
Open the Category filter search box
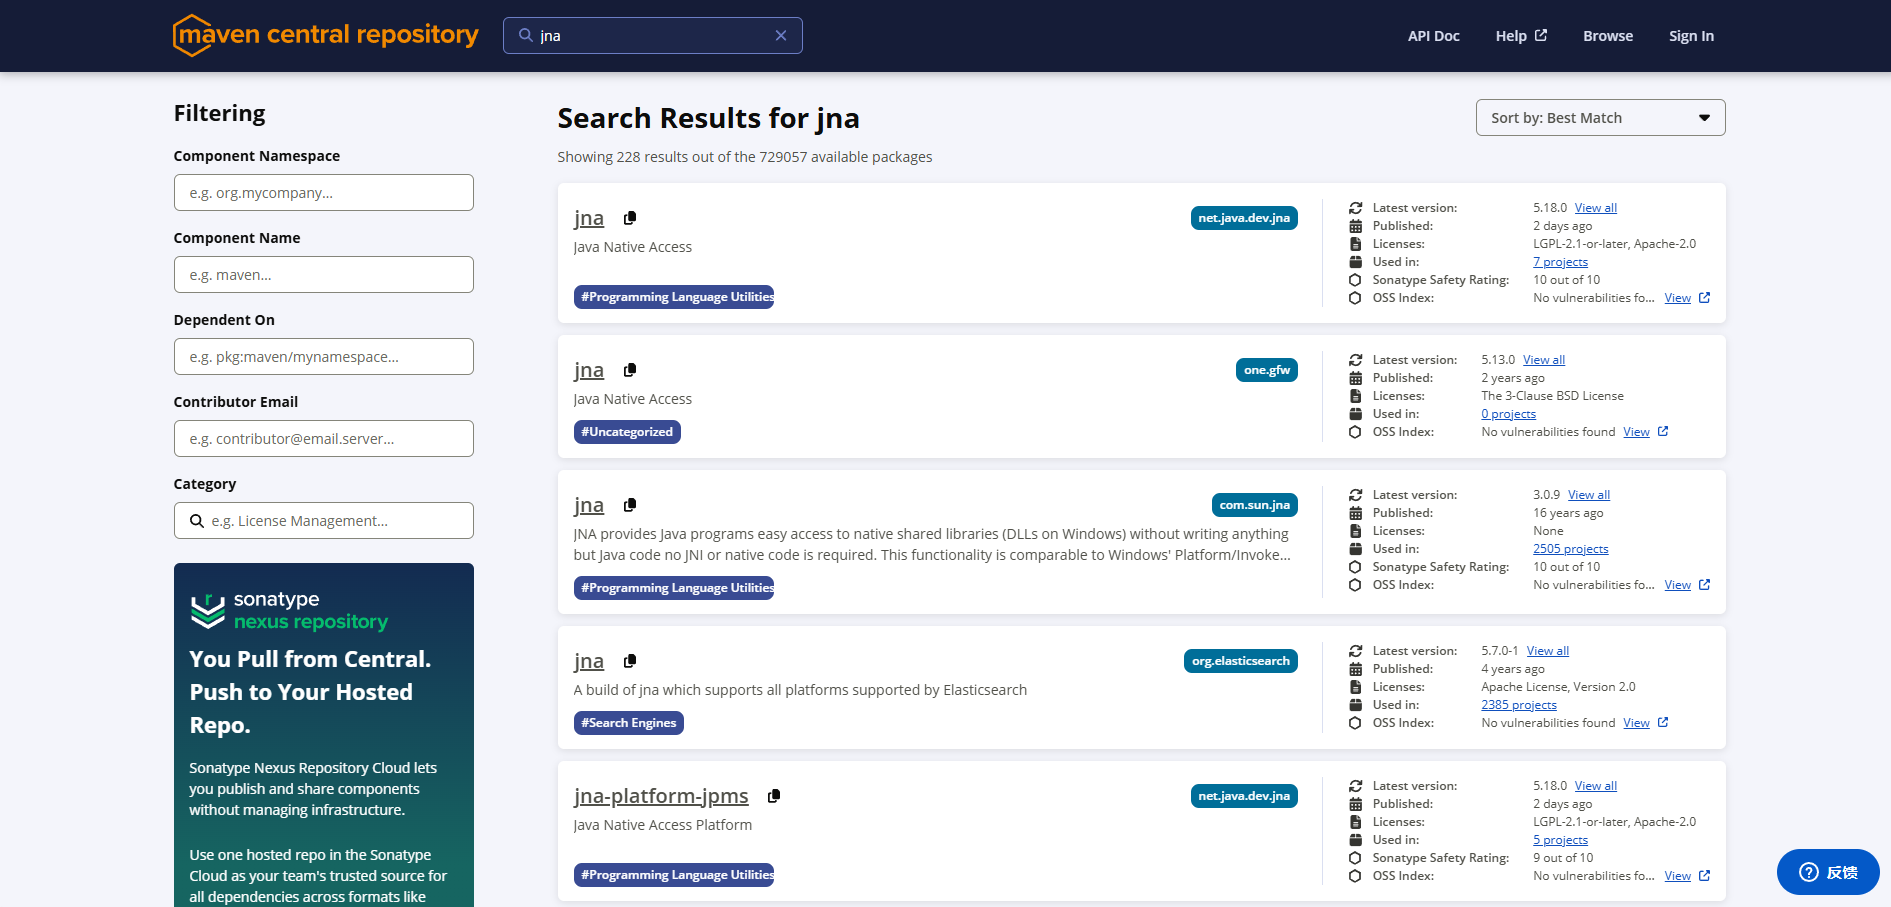[324, 521]
